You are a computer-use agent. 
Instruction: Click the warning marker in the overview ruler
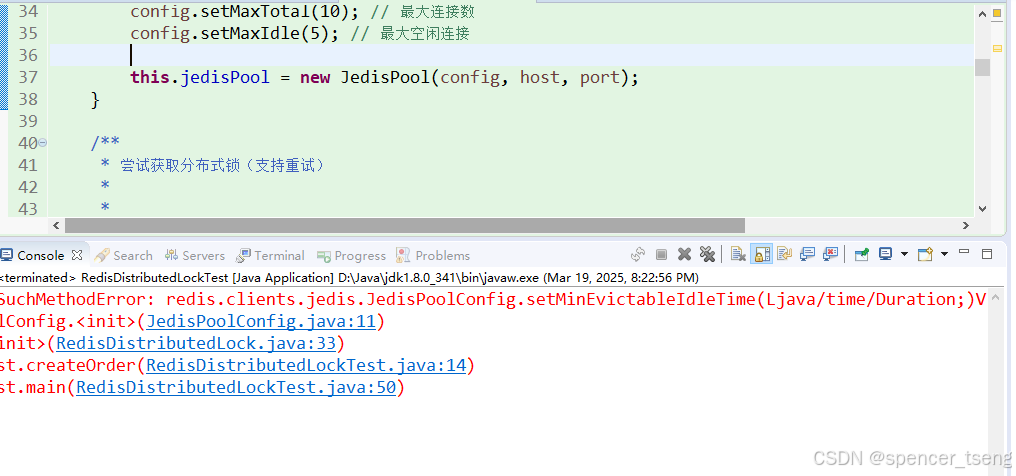tap(998, 14)
